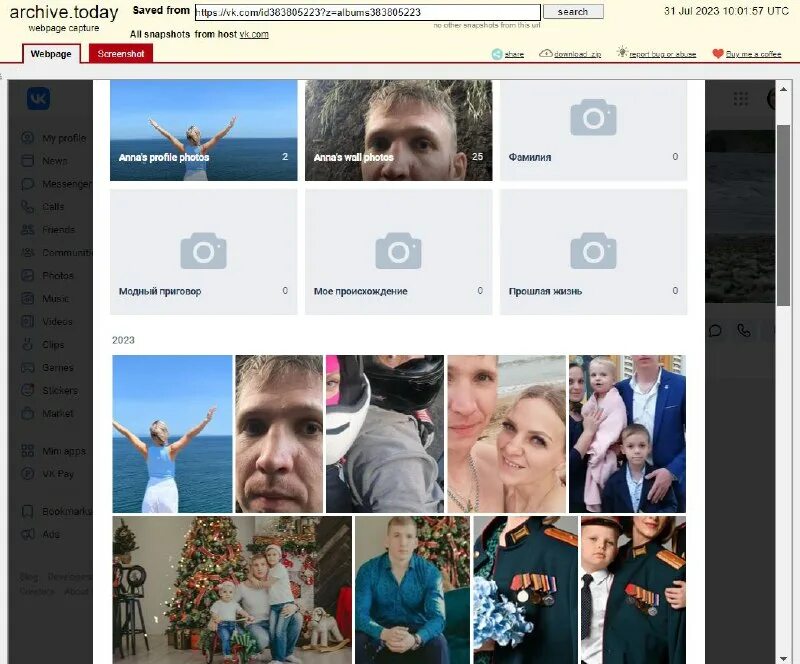The height and width of the screenshot is (664, 800).
Task: Open the Music sidebar icon
Action: click(28, 299)
